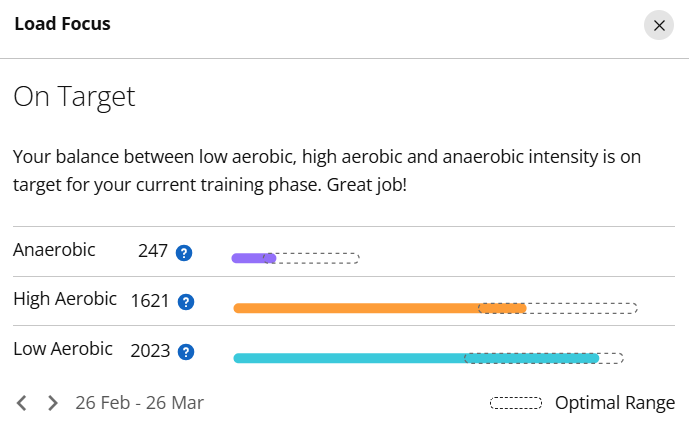689x427 pixels.
Task: Open the Low Aerobic help icon
Action: (186, 352)
